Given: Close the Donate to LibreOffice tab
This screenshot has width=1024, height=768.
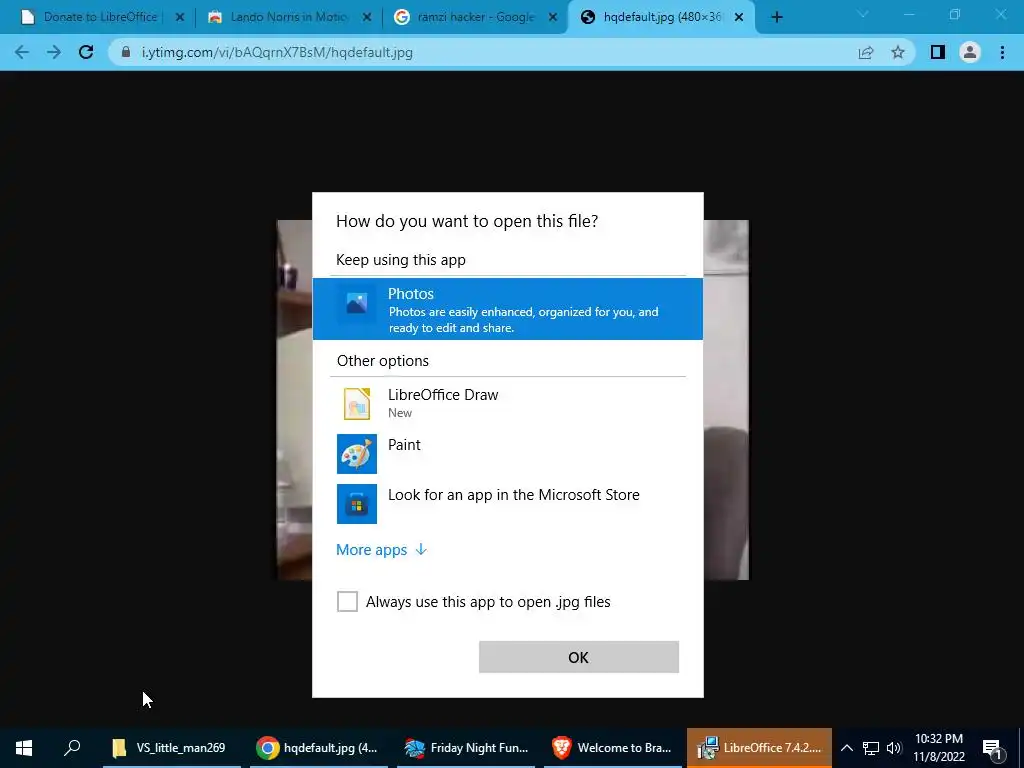Looking at the screenshot, I should point(180,18).
